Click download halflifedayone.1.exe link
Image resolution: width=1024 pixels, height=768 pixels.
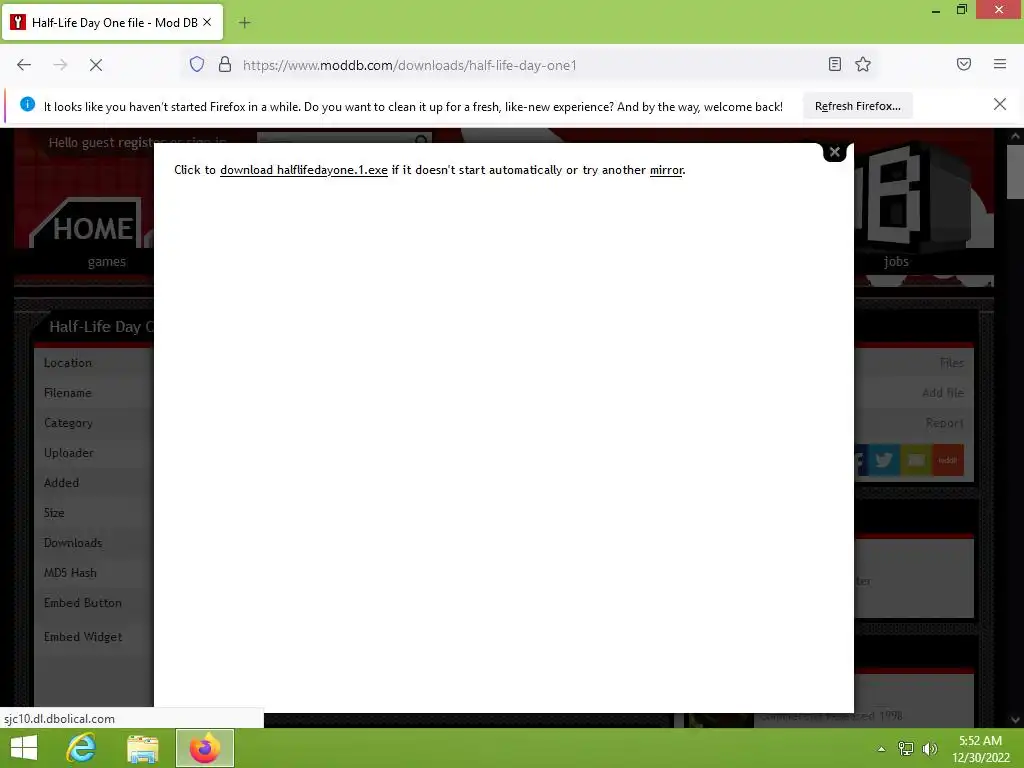click(x=304, y=170)
